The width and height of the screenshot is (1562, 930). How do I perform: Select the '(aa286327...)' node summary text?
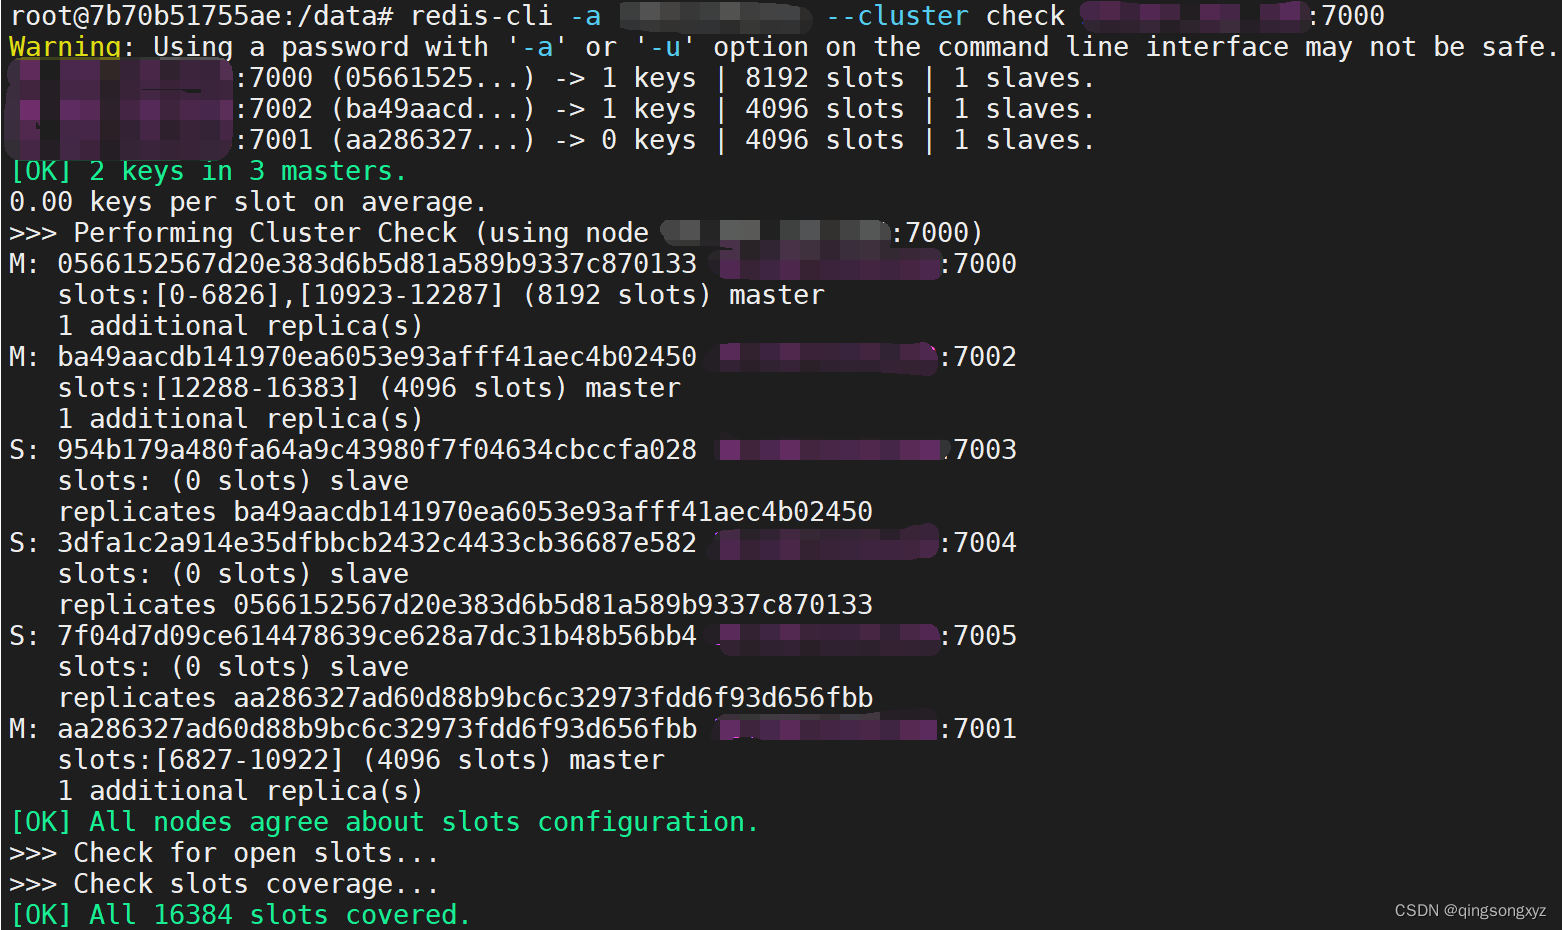[432, 140]
